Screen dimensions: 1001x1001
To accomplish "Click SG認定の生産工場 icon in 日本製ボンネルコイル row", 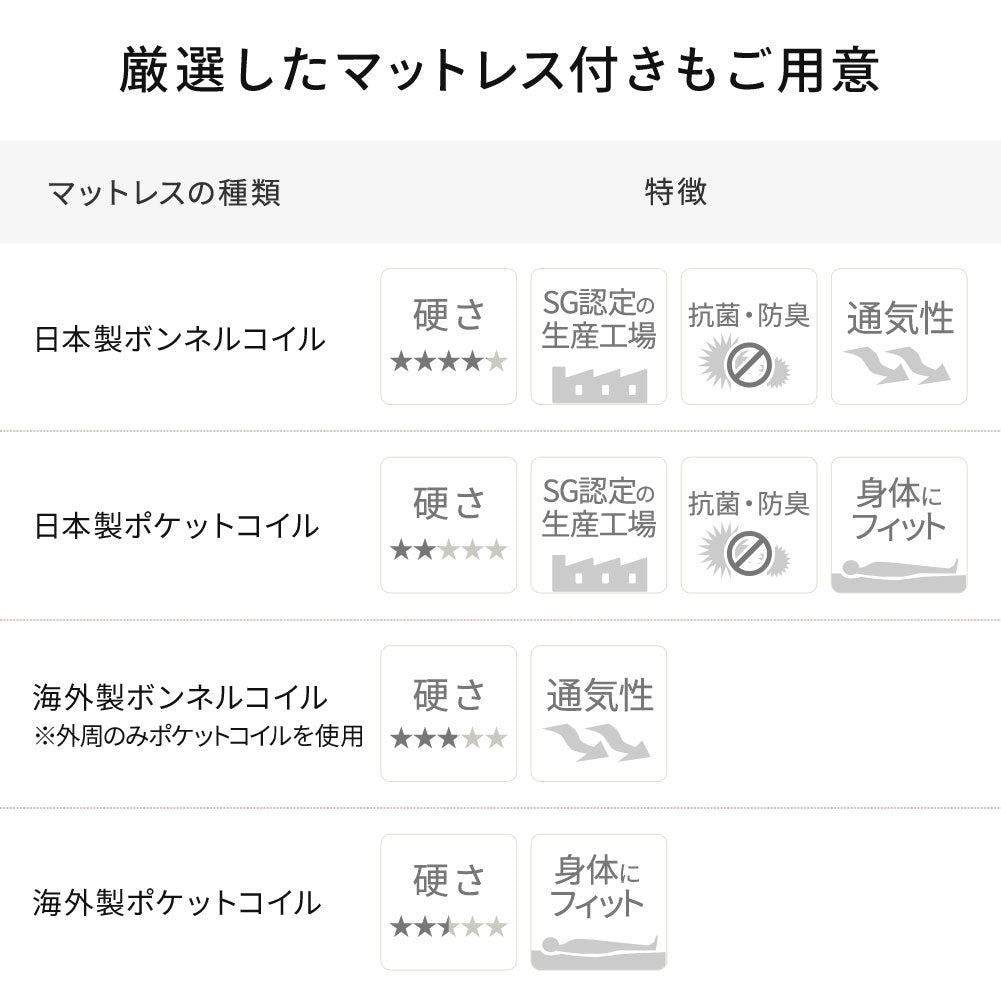I will 598,337.
